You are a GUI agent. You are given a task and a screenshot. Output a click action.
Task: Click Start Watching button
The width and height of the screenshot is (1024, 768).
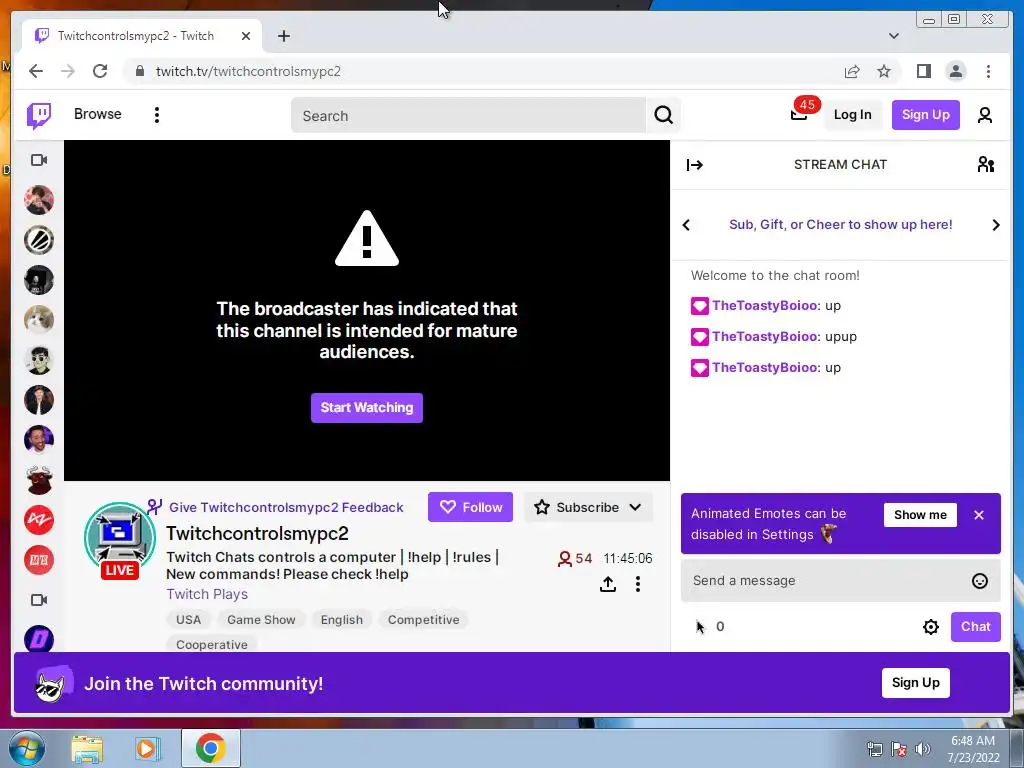(x=366, y=408)
